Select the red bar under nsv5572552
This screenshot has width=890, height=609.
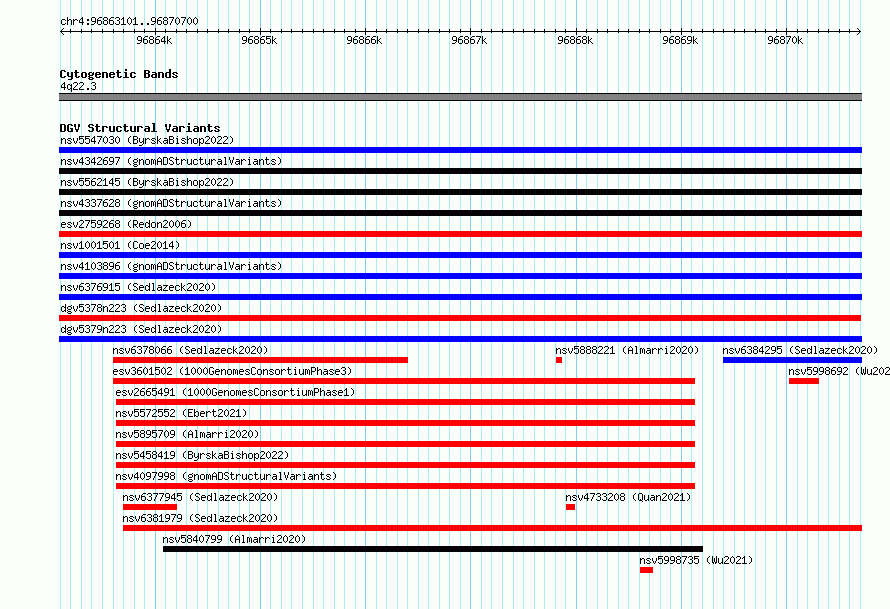(x=405, y=423)
